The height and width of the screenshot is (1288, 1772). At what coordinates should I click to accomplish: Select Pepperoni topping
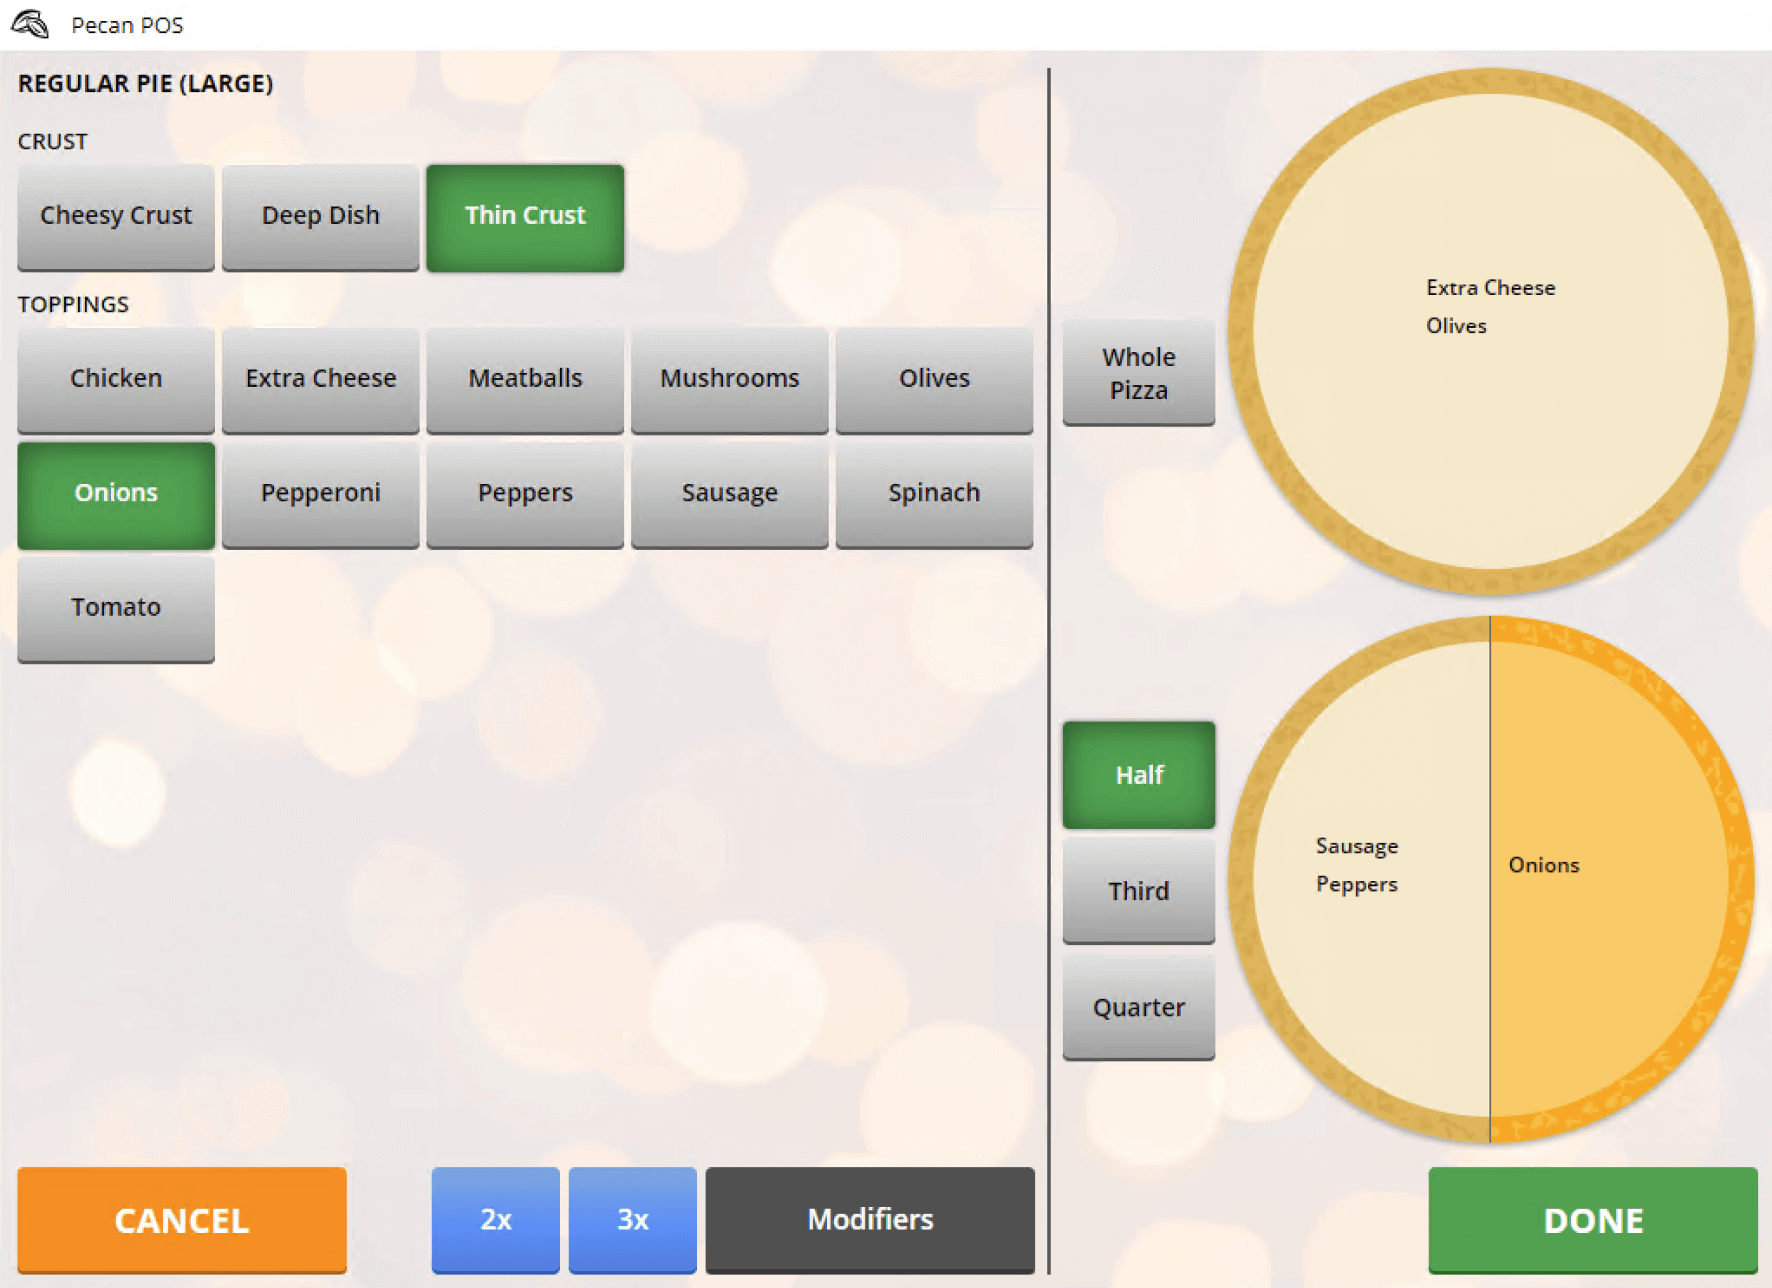click(x=320, y=493)
